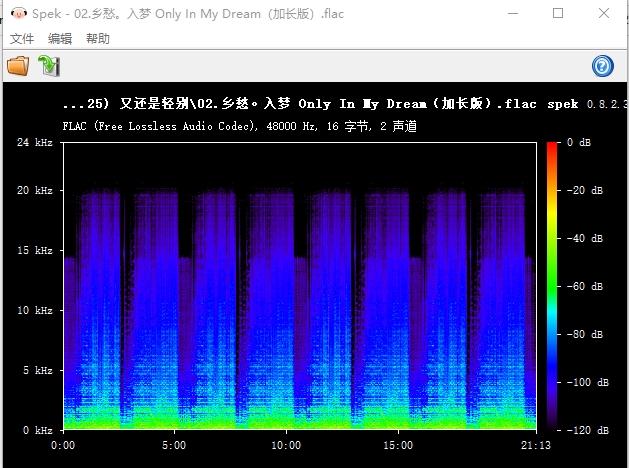Click the -20 dB scale label
Viewport: 629px width, 468px height.
coord(585,190)
